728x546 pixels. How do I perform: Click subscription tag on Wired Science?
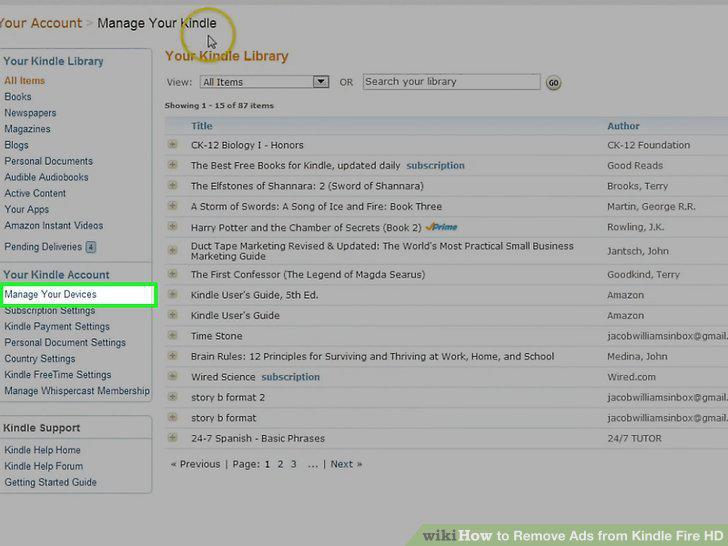pyautogui.click(x=290, y=377)
